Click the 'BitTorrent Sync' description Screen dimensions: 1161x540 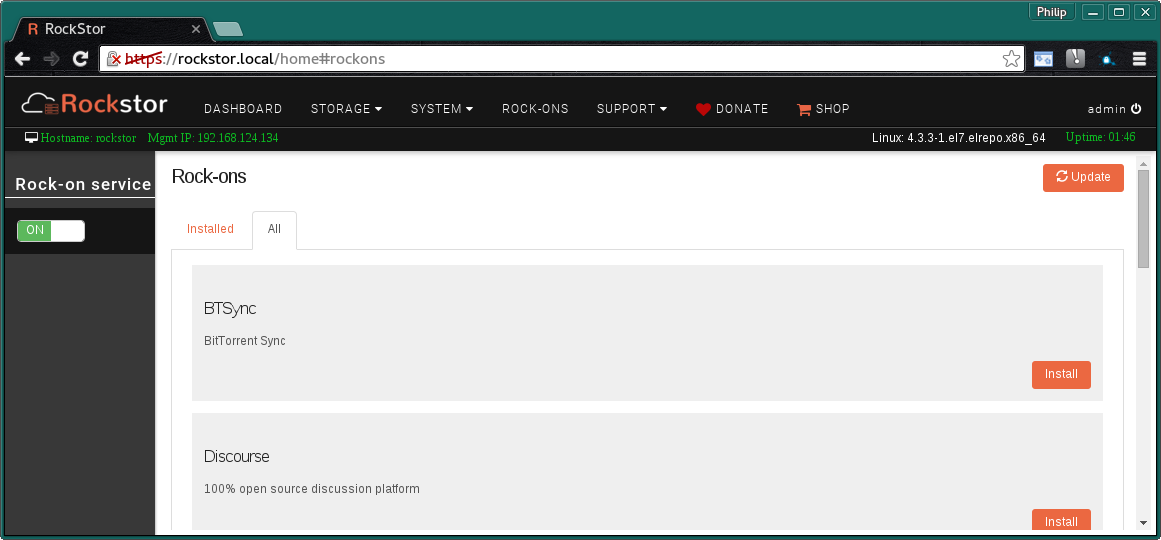tap(245, 341)
